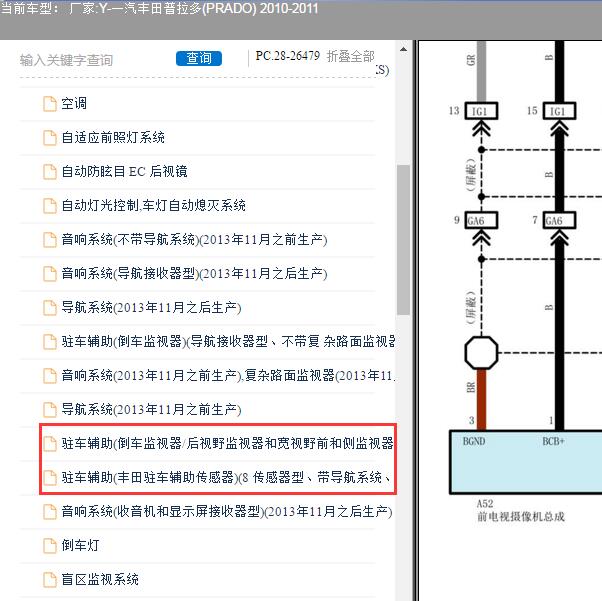
Task: Select 音响系统(不带导航系统)(2013年11月之前生产)
Action: pos(194,240)
